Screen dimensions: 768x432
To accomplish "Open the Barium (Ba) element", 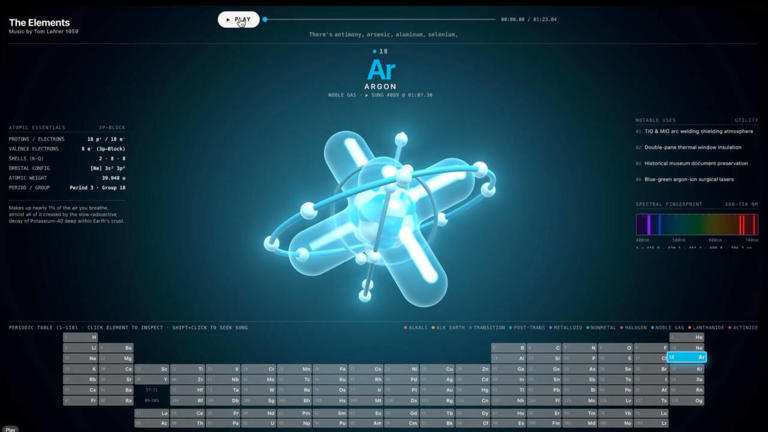I will pos(116,390).
